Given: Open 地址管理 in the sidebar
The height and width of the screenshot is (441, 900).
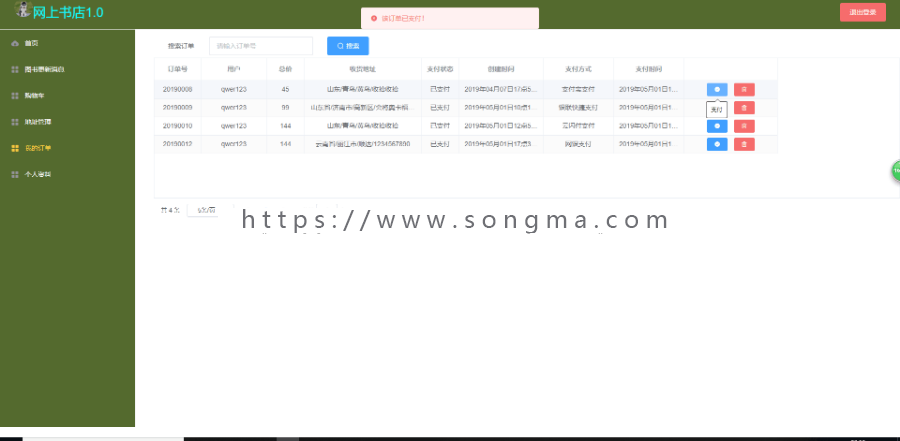Looking at the screenshot, I should [x=67, y=122].
